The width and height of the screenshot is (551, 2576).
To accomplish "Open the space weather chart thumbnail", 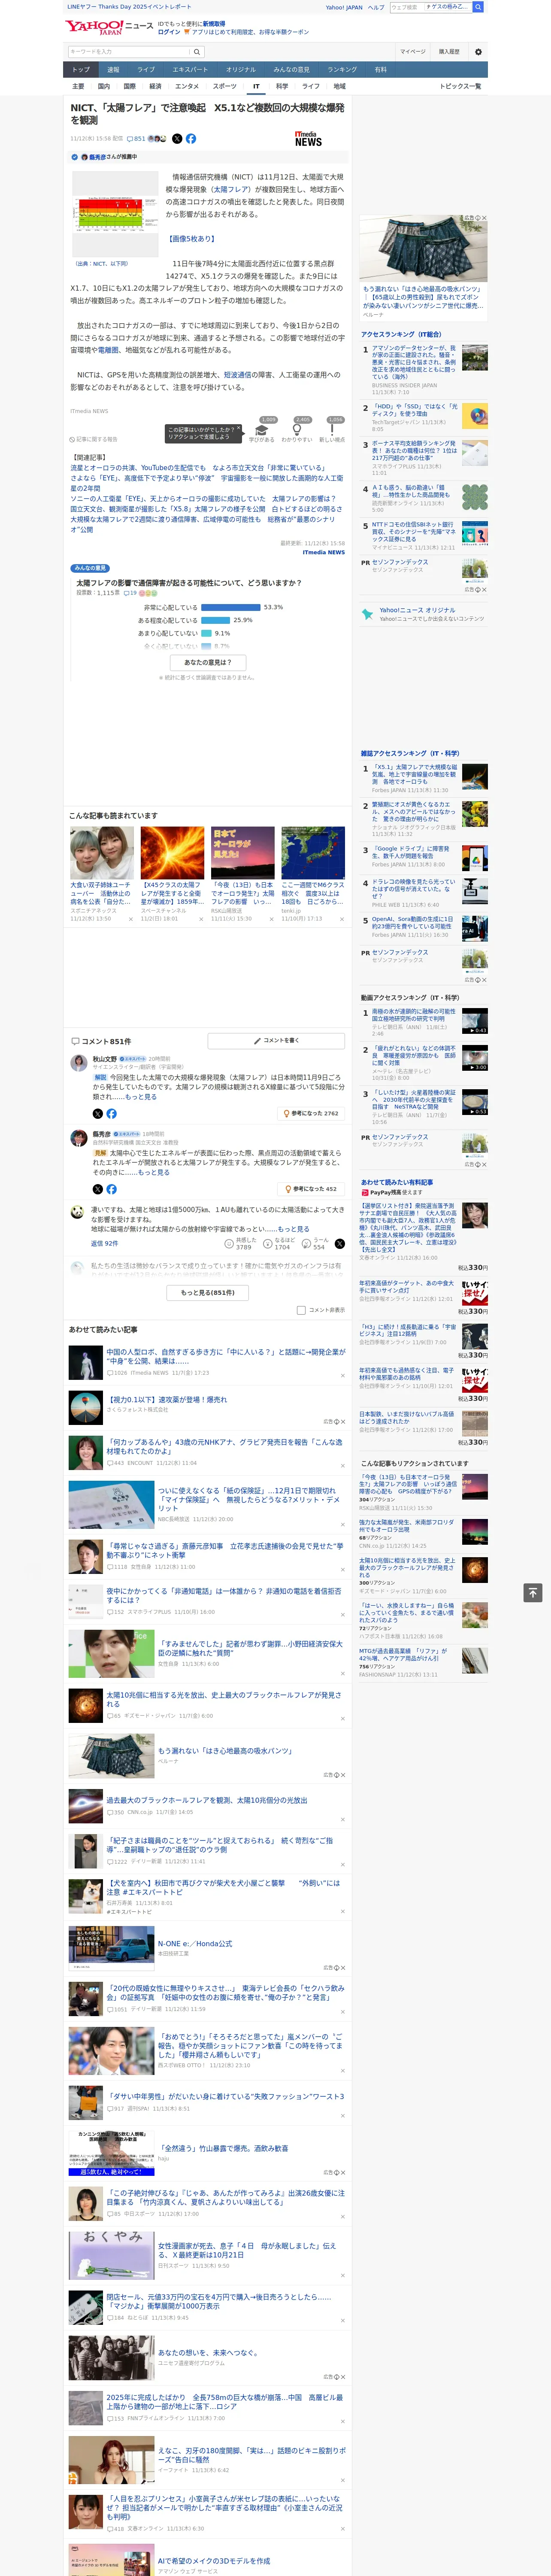I will click(x=116, y=214).
